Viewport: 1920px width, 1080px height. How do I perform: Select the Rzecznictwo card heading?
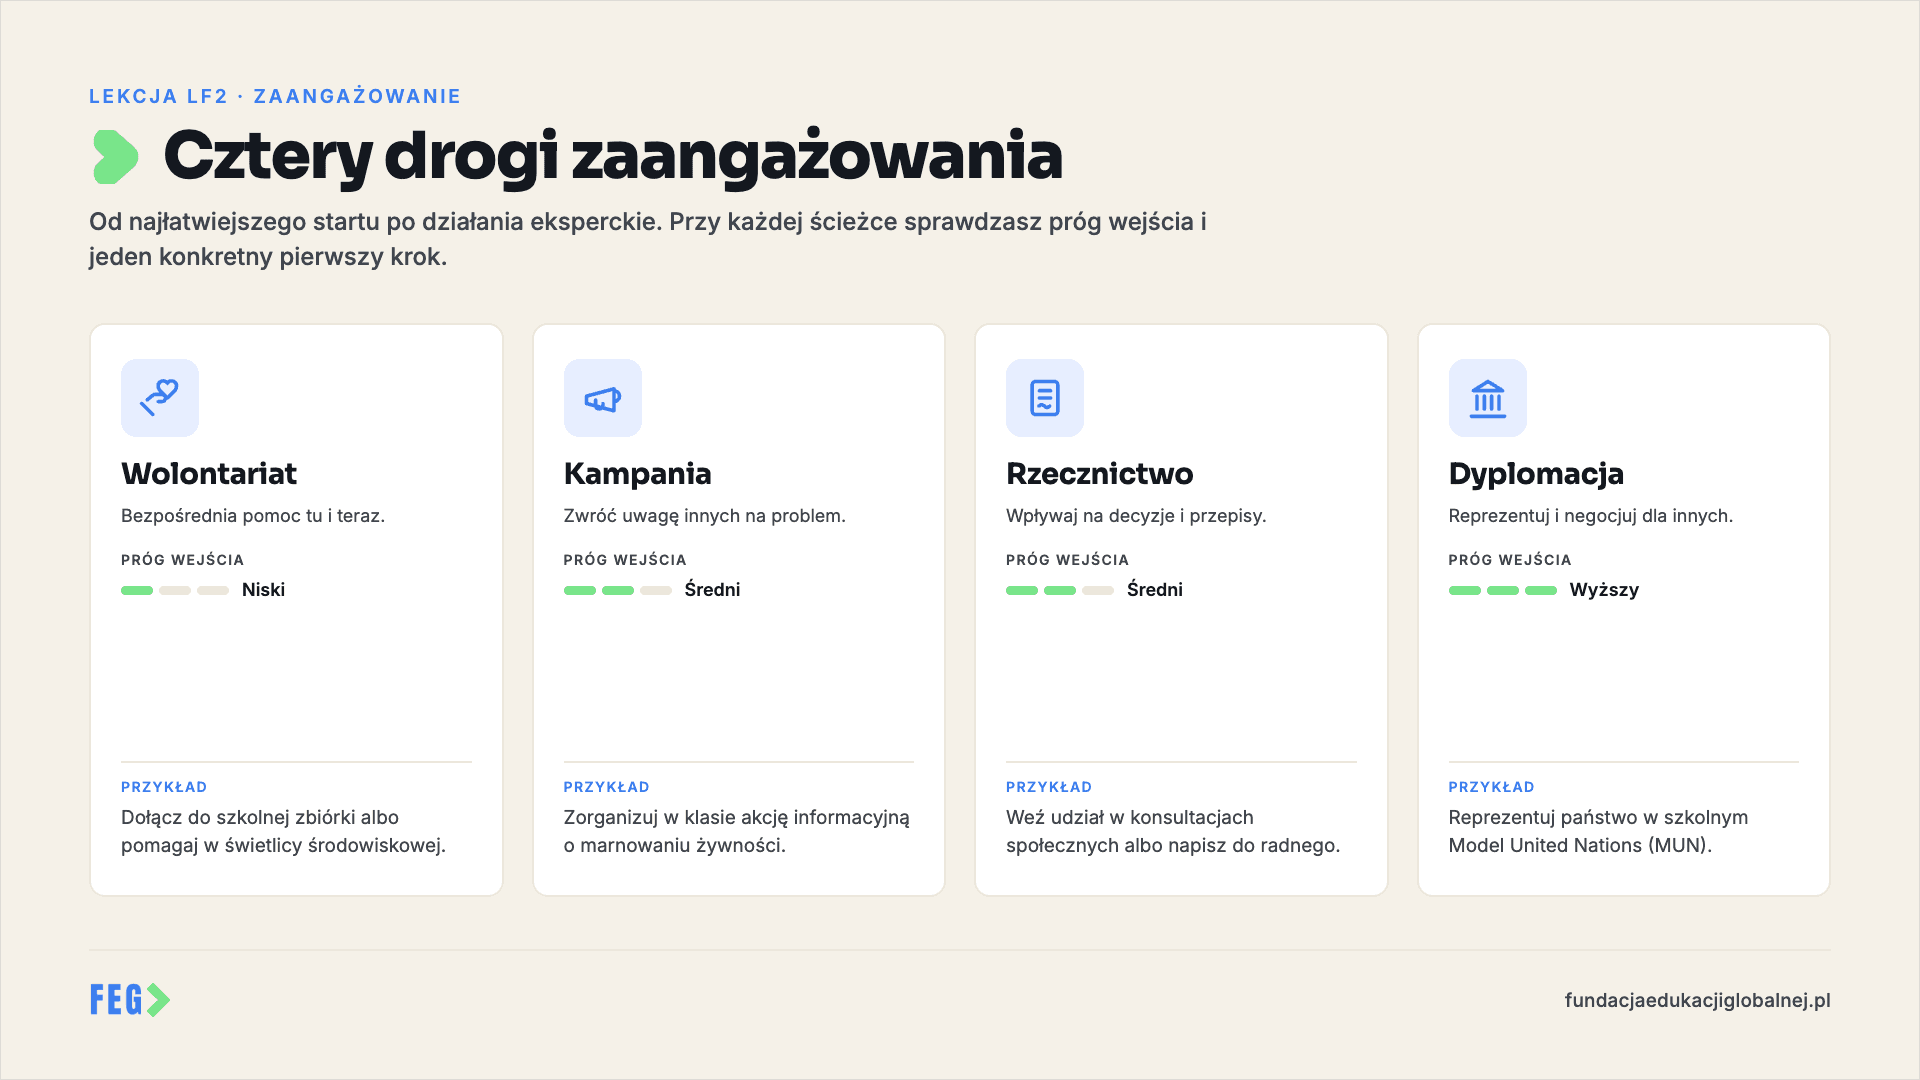pyautogui.click(x=1100, y=473)
